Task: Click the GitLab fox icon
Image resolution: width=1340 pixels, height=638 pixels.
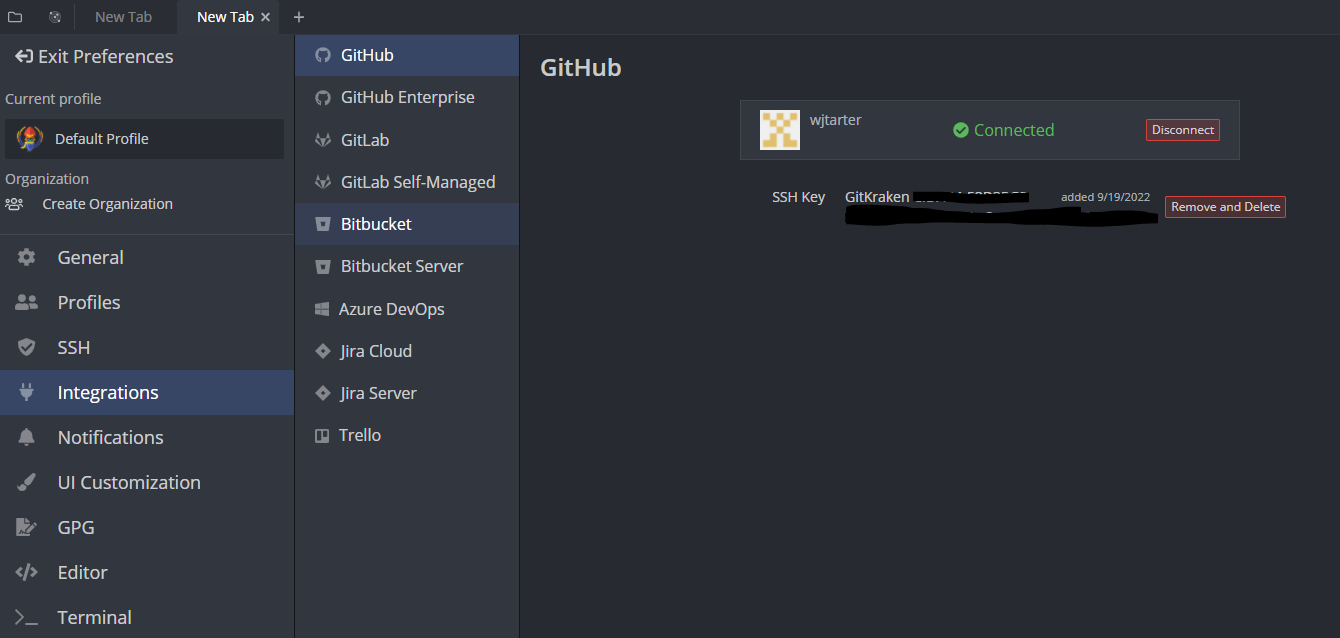Action: coord(323,140)
